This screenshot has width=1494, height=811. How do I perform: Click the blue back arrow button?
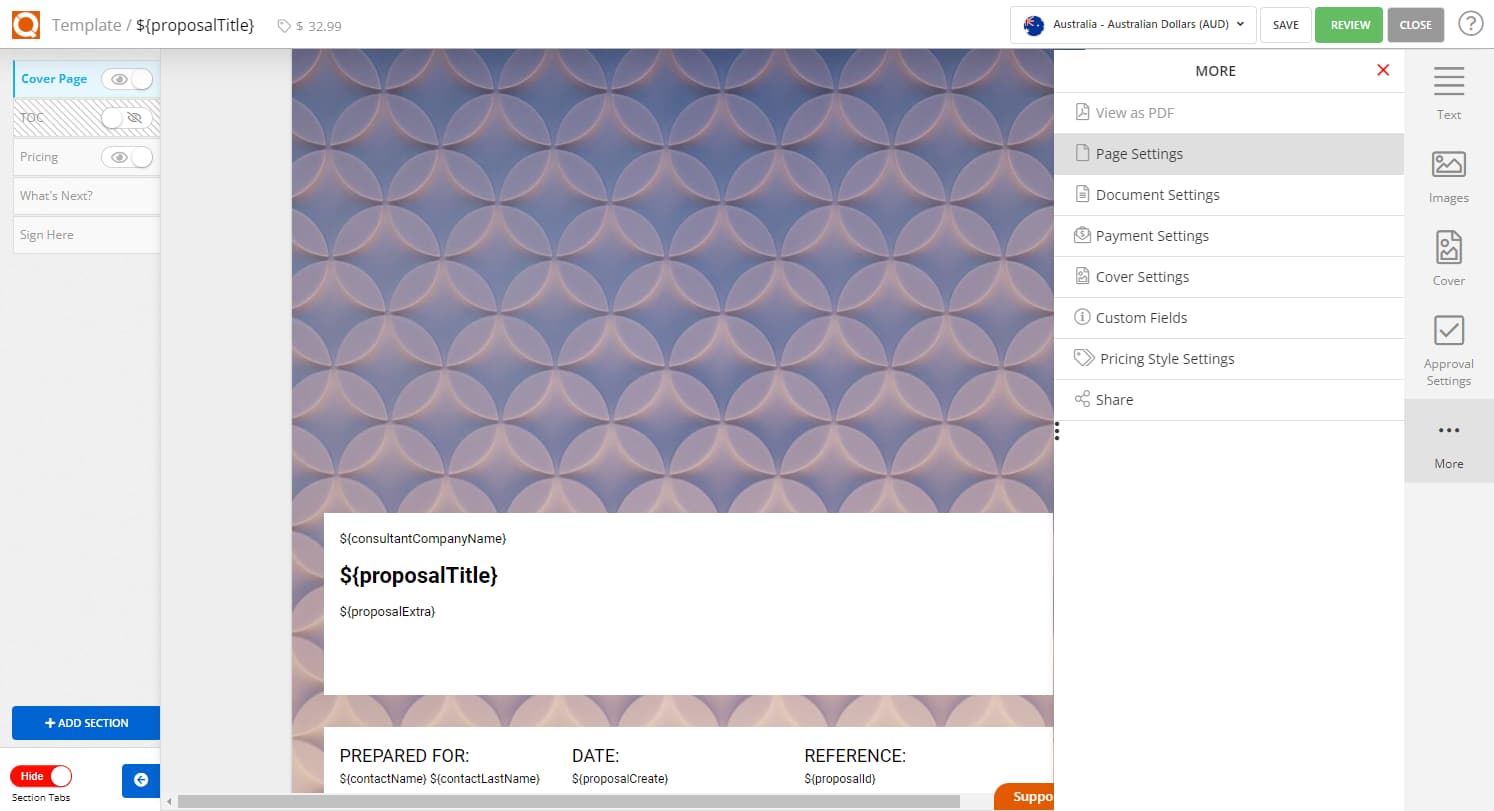(x=141, y=780)
